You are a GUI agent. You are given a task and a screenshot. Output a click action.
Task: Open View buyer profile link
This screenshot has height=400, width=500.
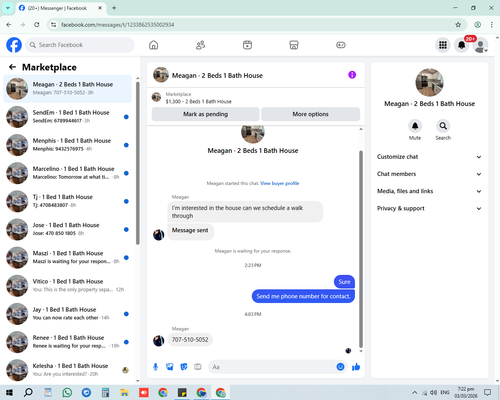pos(280,183)
